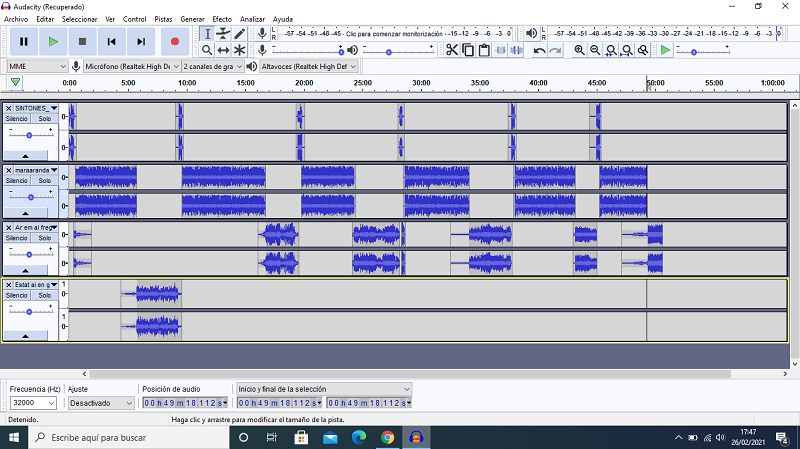Select the Draw pencil tool
Viewport: 800px width, 449px height.
pos(240,34)
